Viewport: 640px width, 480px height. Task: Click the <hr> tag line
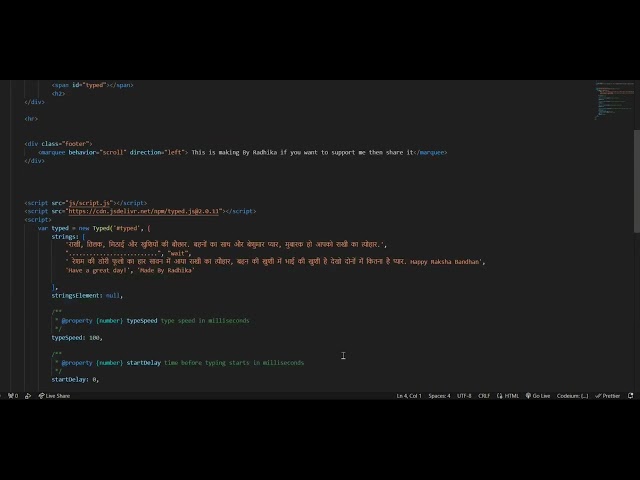pos(31,119)
